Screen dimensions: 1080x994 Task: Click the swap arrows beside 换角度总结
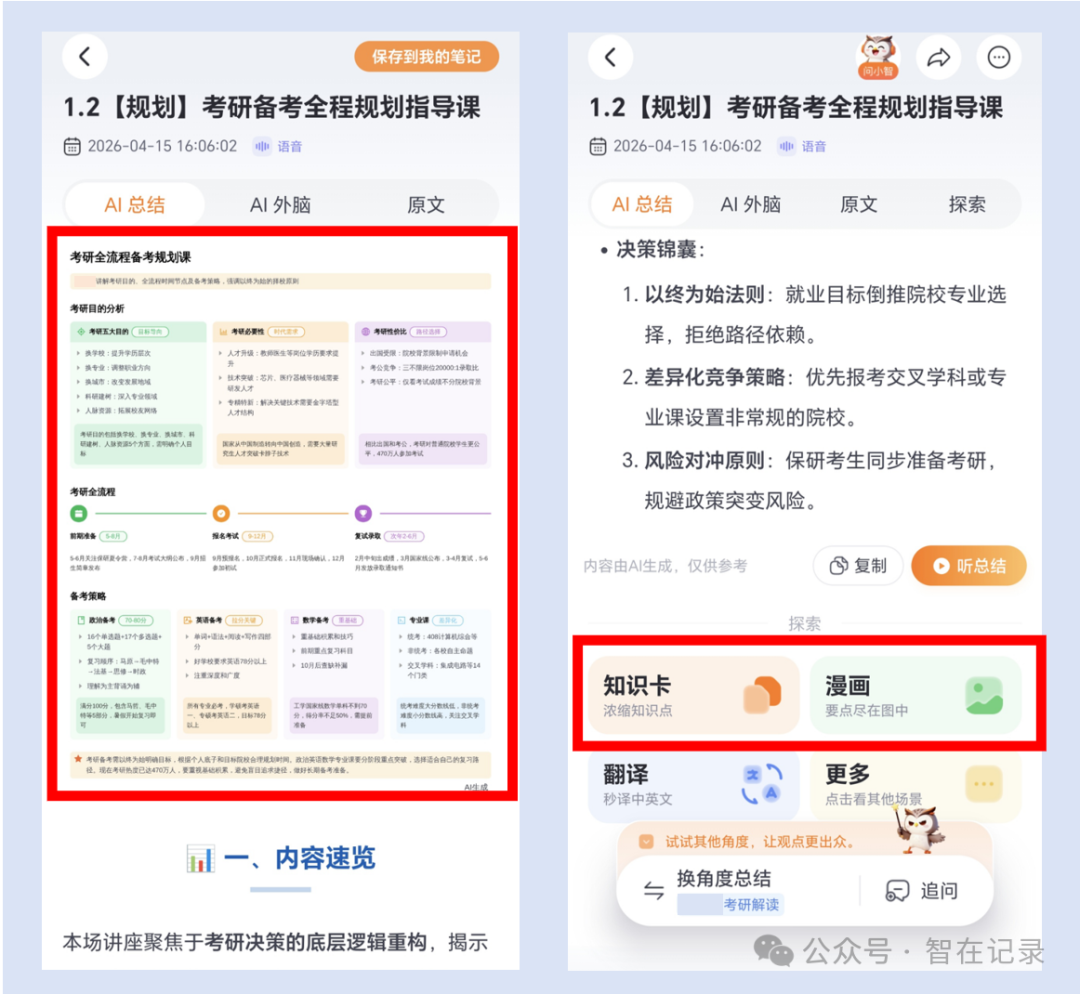point(654,891)
